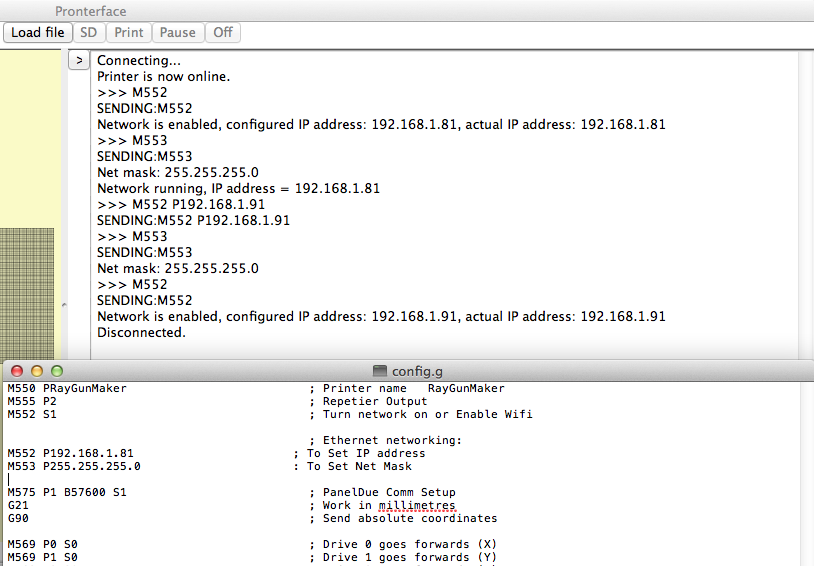Zoom the config.g window with green button
Viewport: 814px width, 566px height.
click(x=57, y=370)
